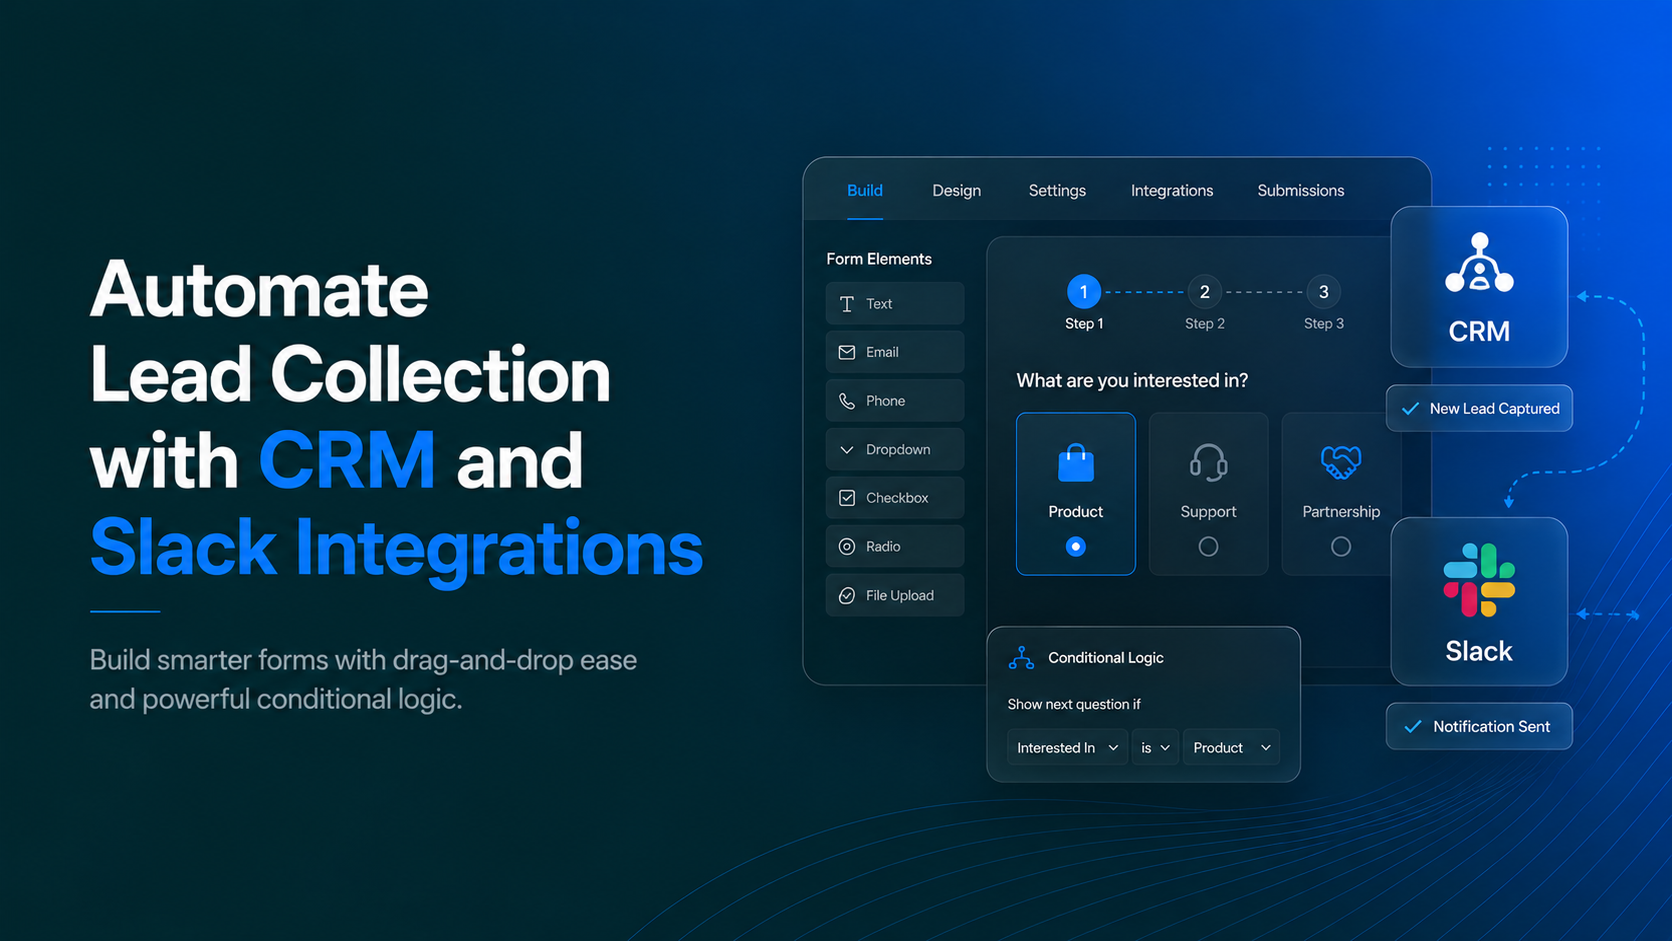This screenshot has width=1672, height=941.
Task: Click the Email envelope icon
Action: (x=847, y=352)
